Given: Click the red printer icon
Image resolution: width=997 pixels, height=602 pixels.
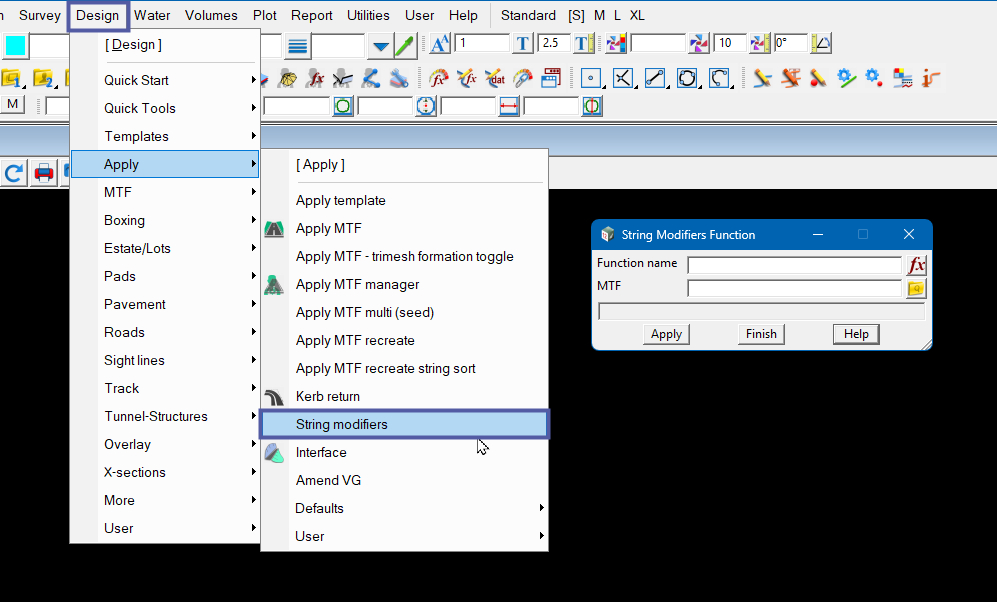Looking at the screenshot, I should pyautogui.click(x=44, y=173).
